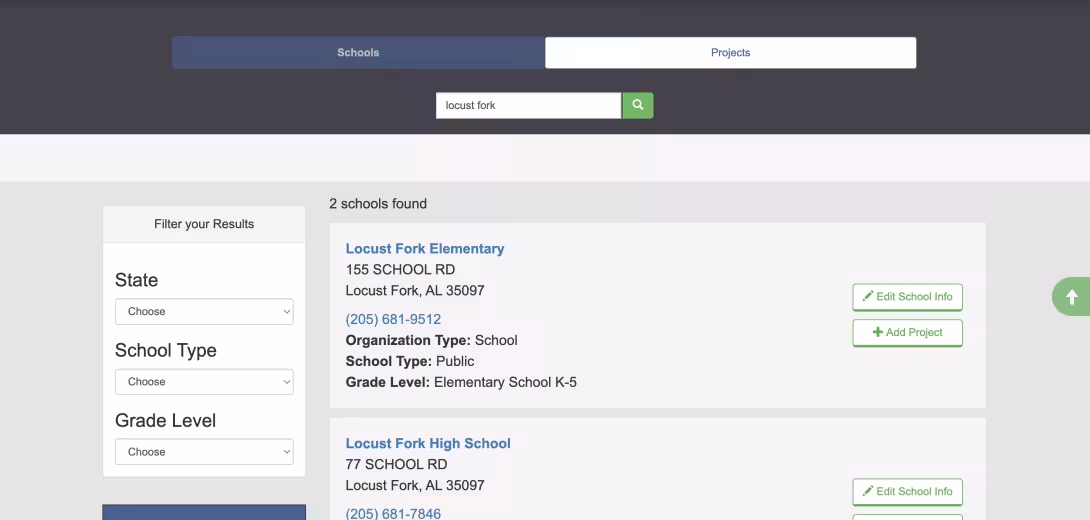Click the 2 schools found text
This screenshot has width=1090, height=520.
tap(378, 204)
